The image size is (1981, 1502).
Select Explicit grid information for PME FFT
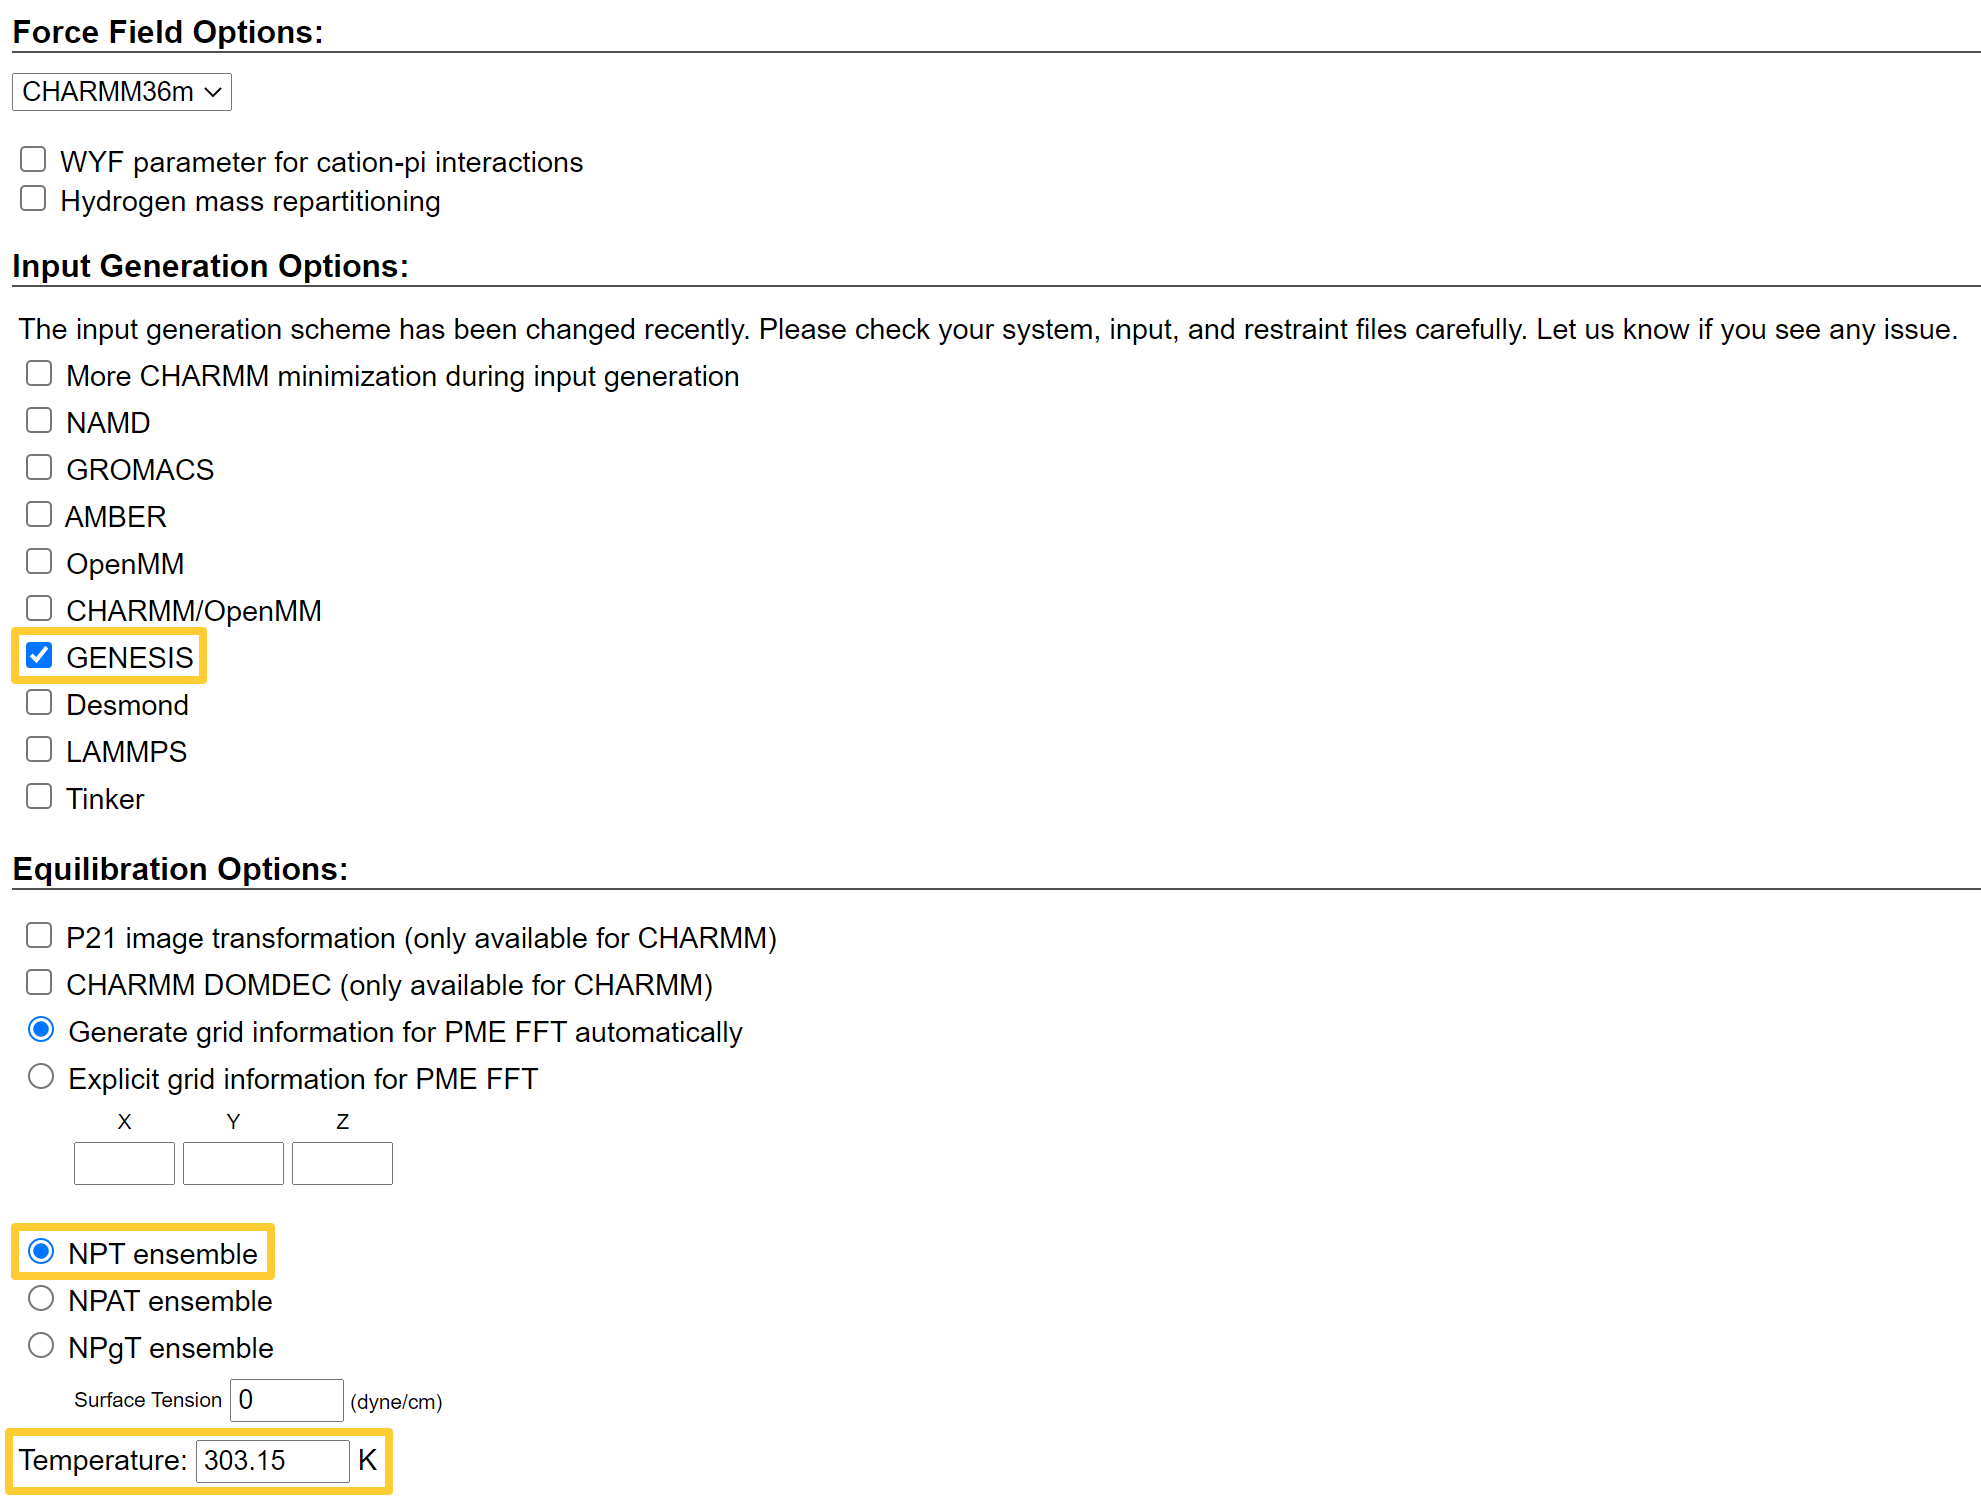[x=41, y=1077]
